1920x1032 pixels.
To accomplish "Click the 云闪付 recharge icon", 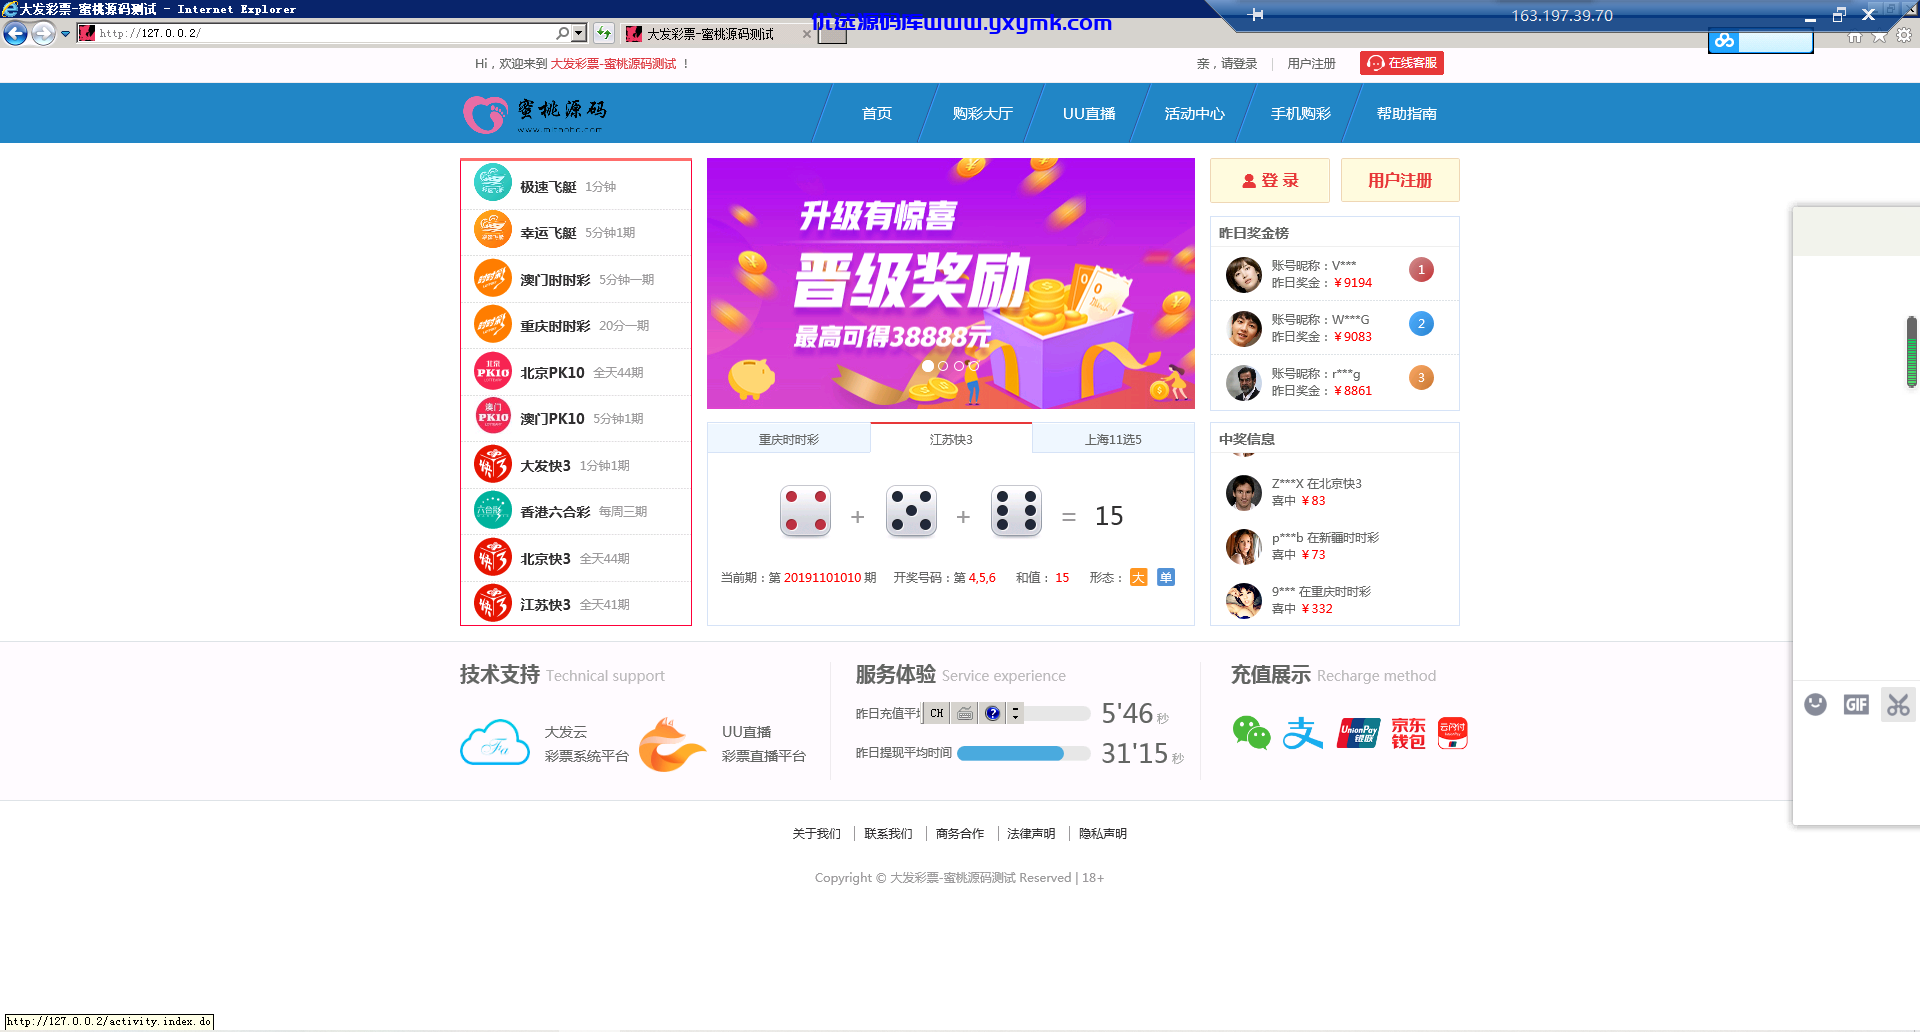I will (1452, 733).
